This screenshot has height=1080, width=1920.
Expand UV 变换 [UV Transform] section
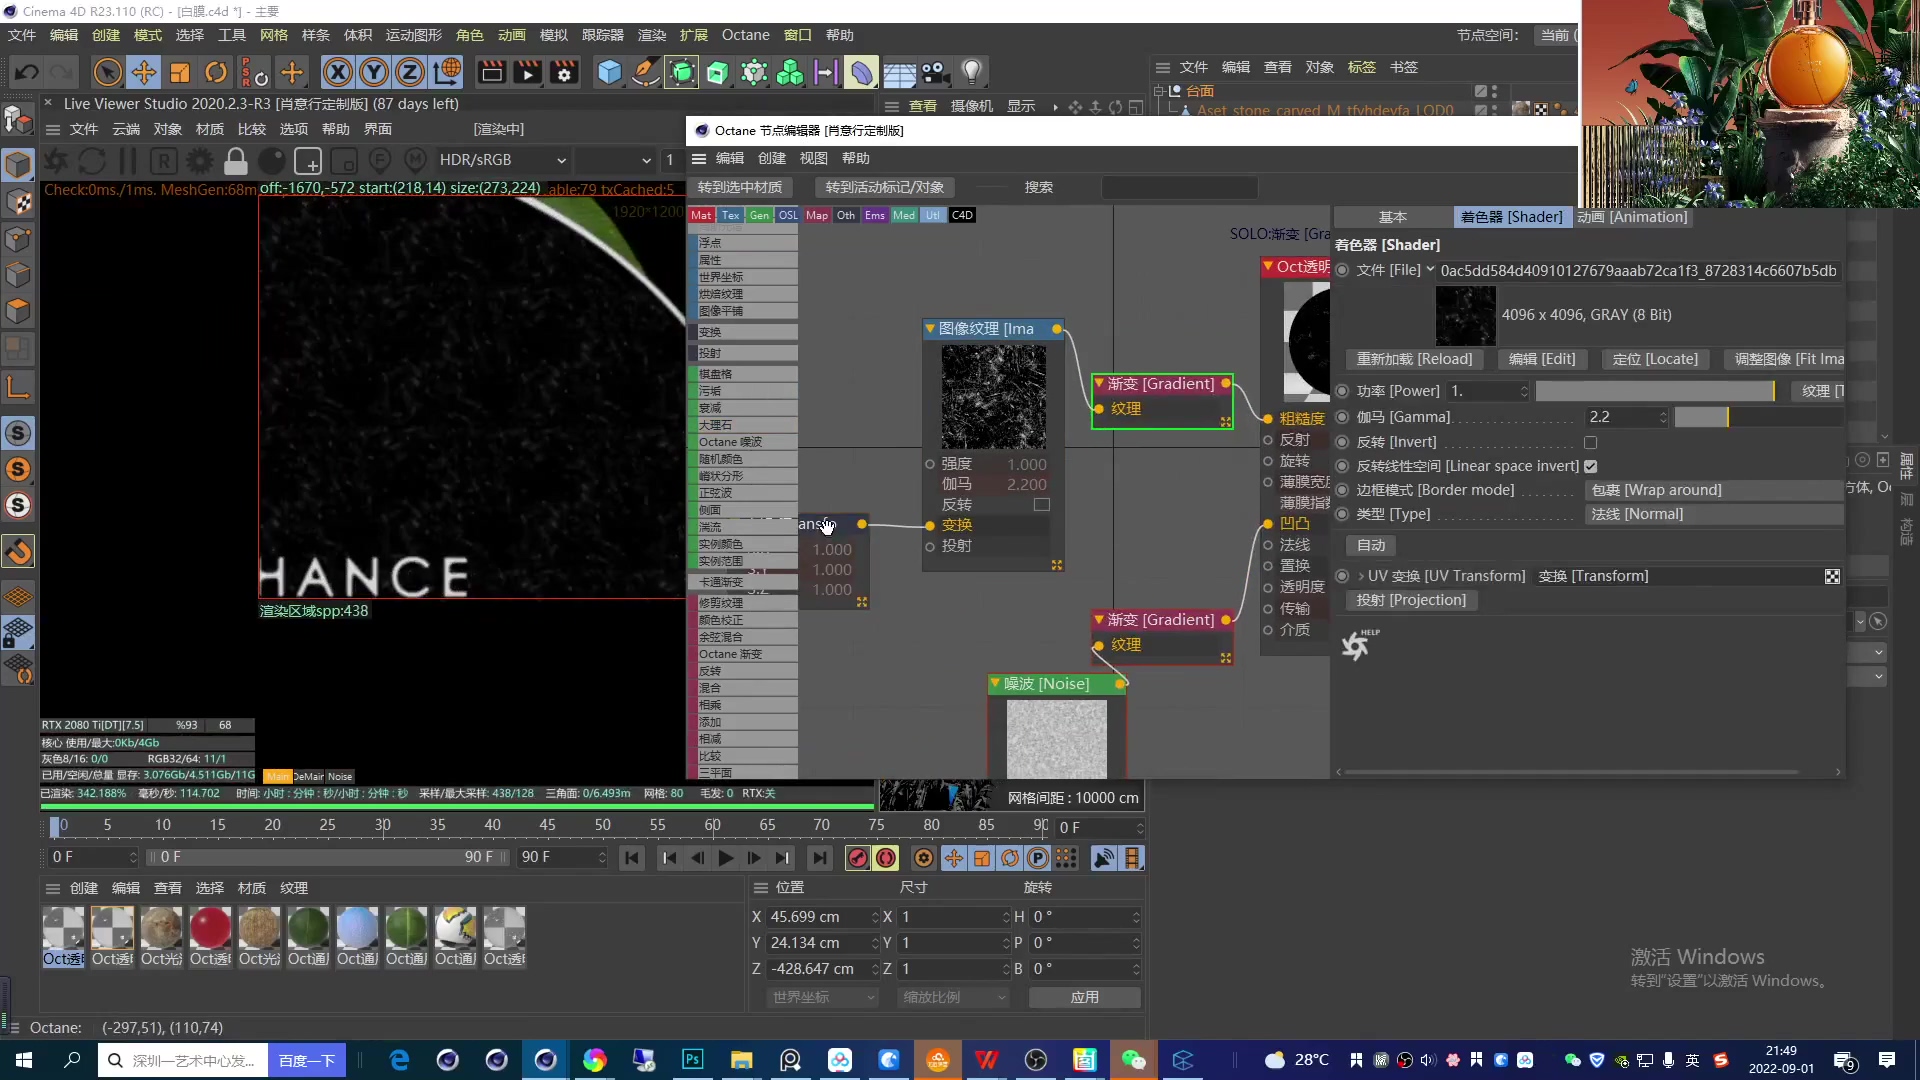[1361, 576]
